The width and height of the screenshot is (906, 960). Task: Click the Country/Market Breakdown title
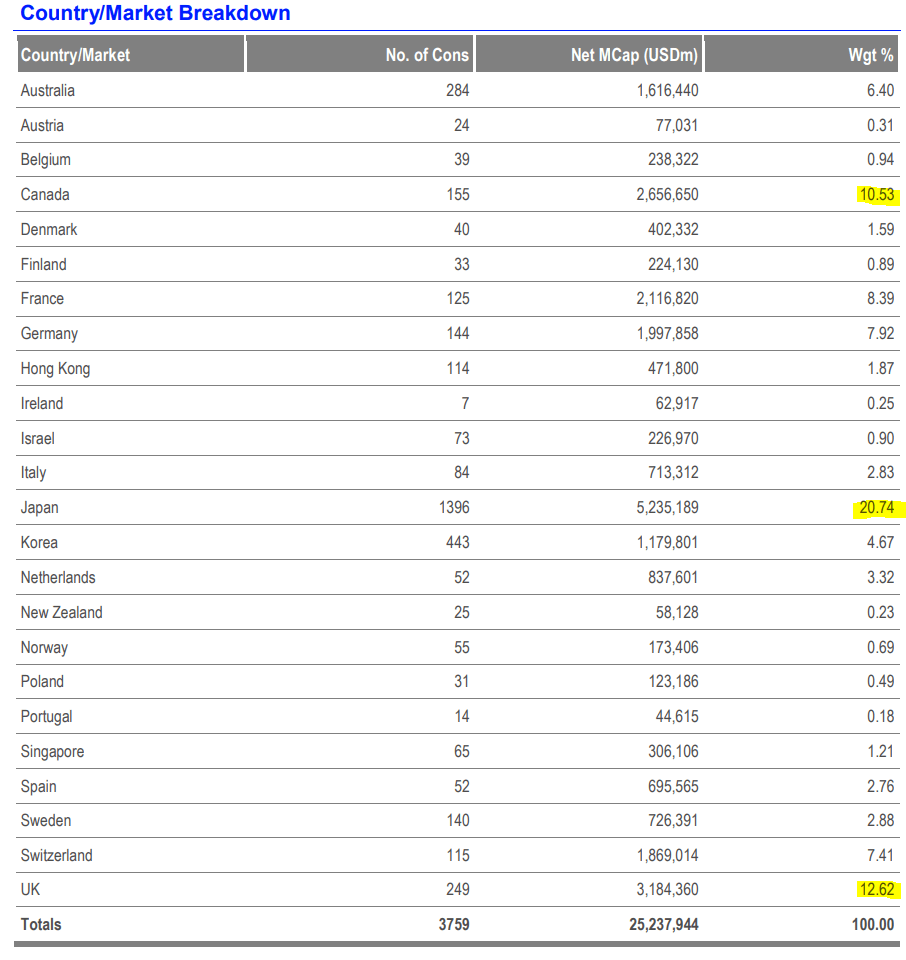(x=155, y=13)
